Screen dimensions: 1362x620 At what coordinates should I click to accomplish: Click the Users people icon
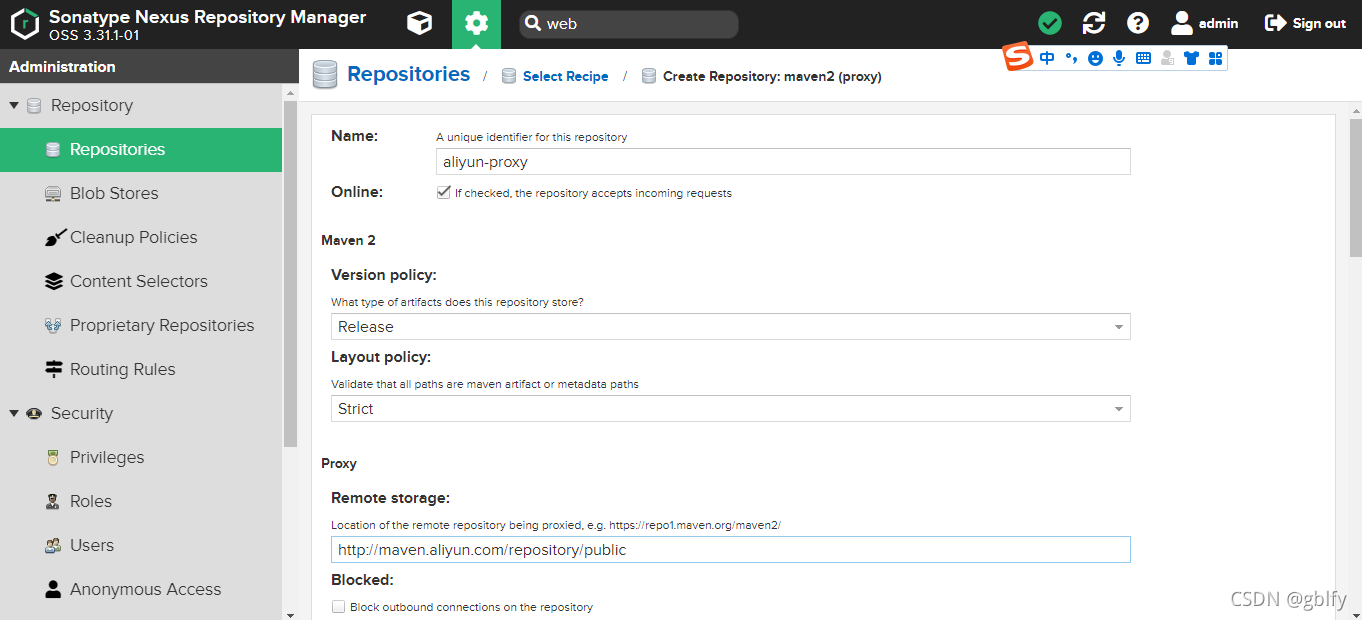[54, 546]
